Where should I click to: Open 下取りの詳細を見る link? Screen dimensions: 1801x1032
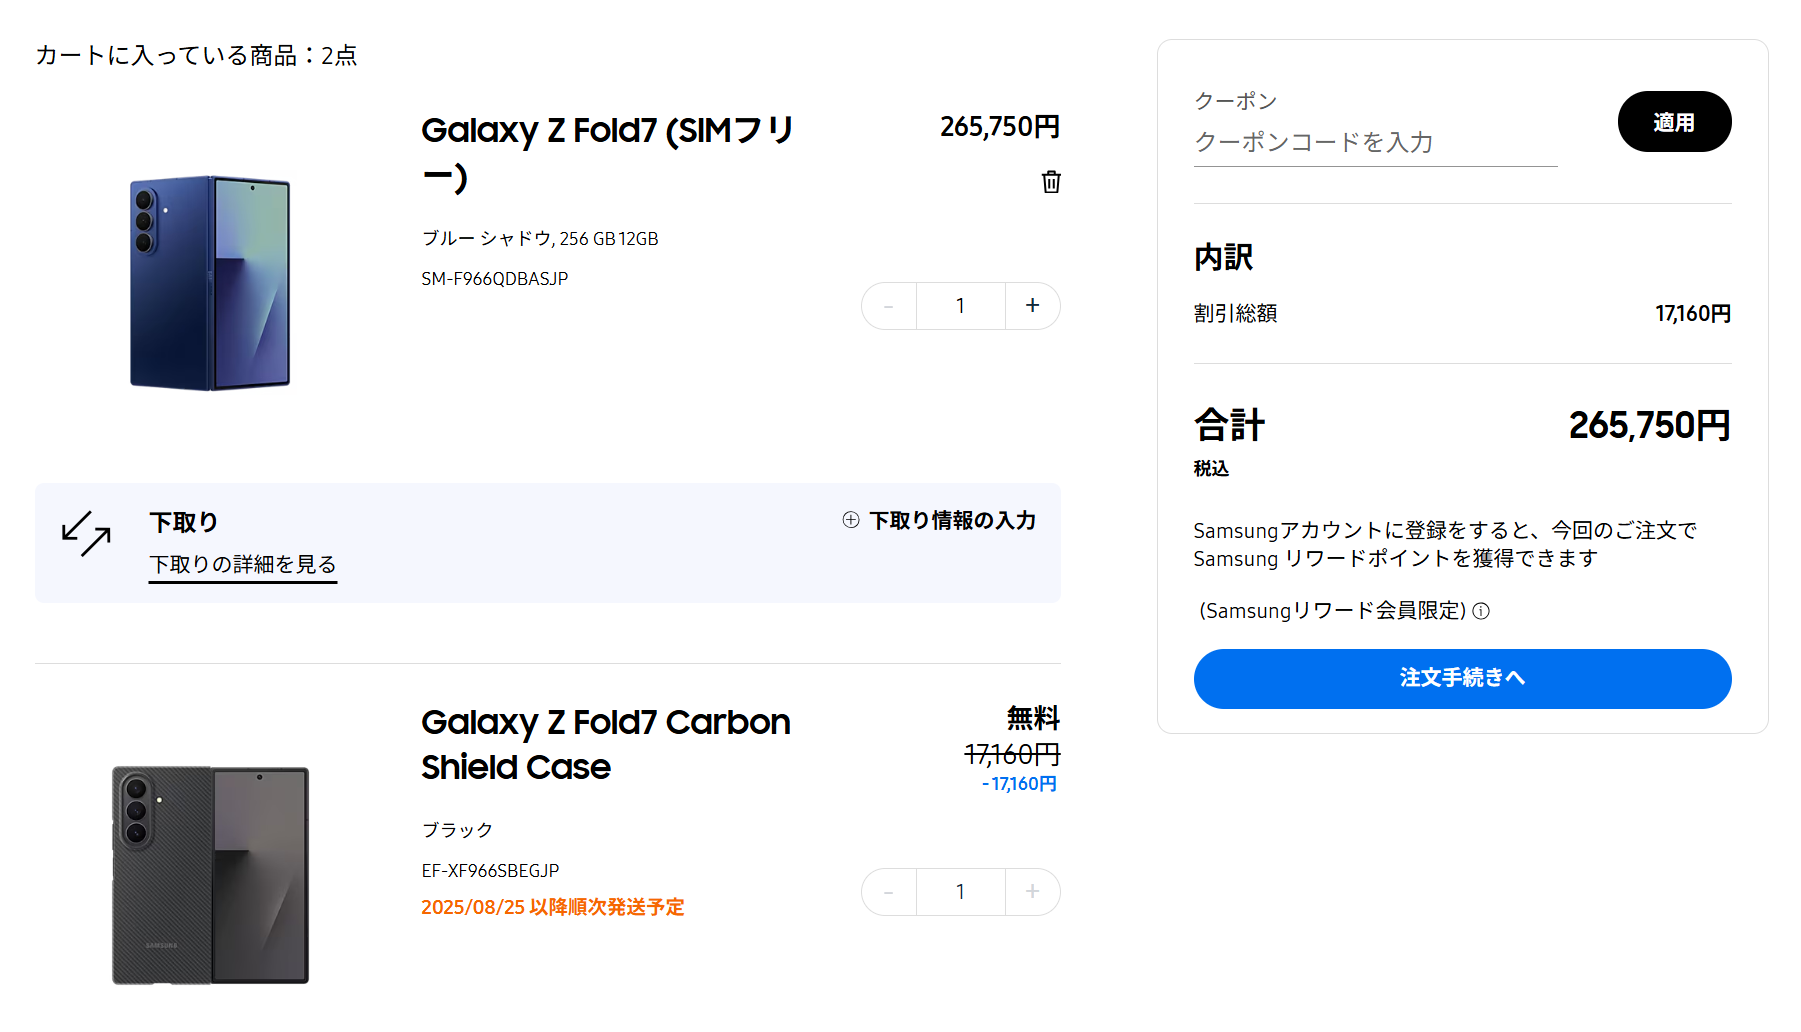click(243, 565)
